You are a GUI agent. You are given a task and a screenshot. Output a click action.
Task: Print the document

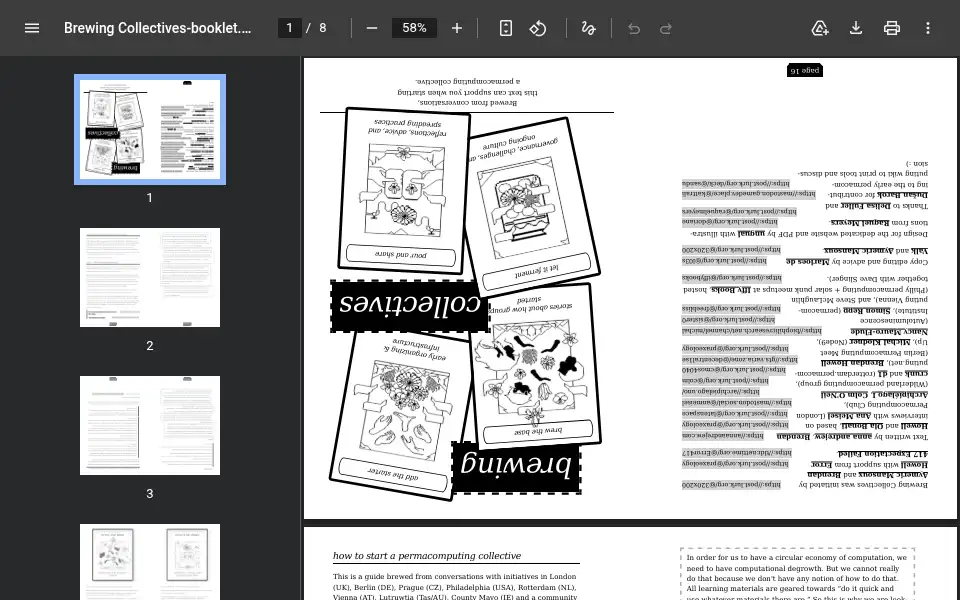891,28
